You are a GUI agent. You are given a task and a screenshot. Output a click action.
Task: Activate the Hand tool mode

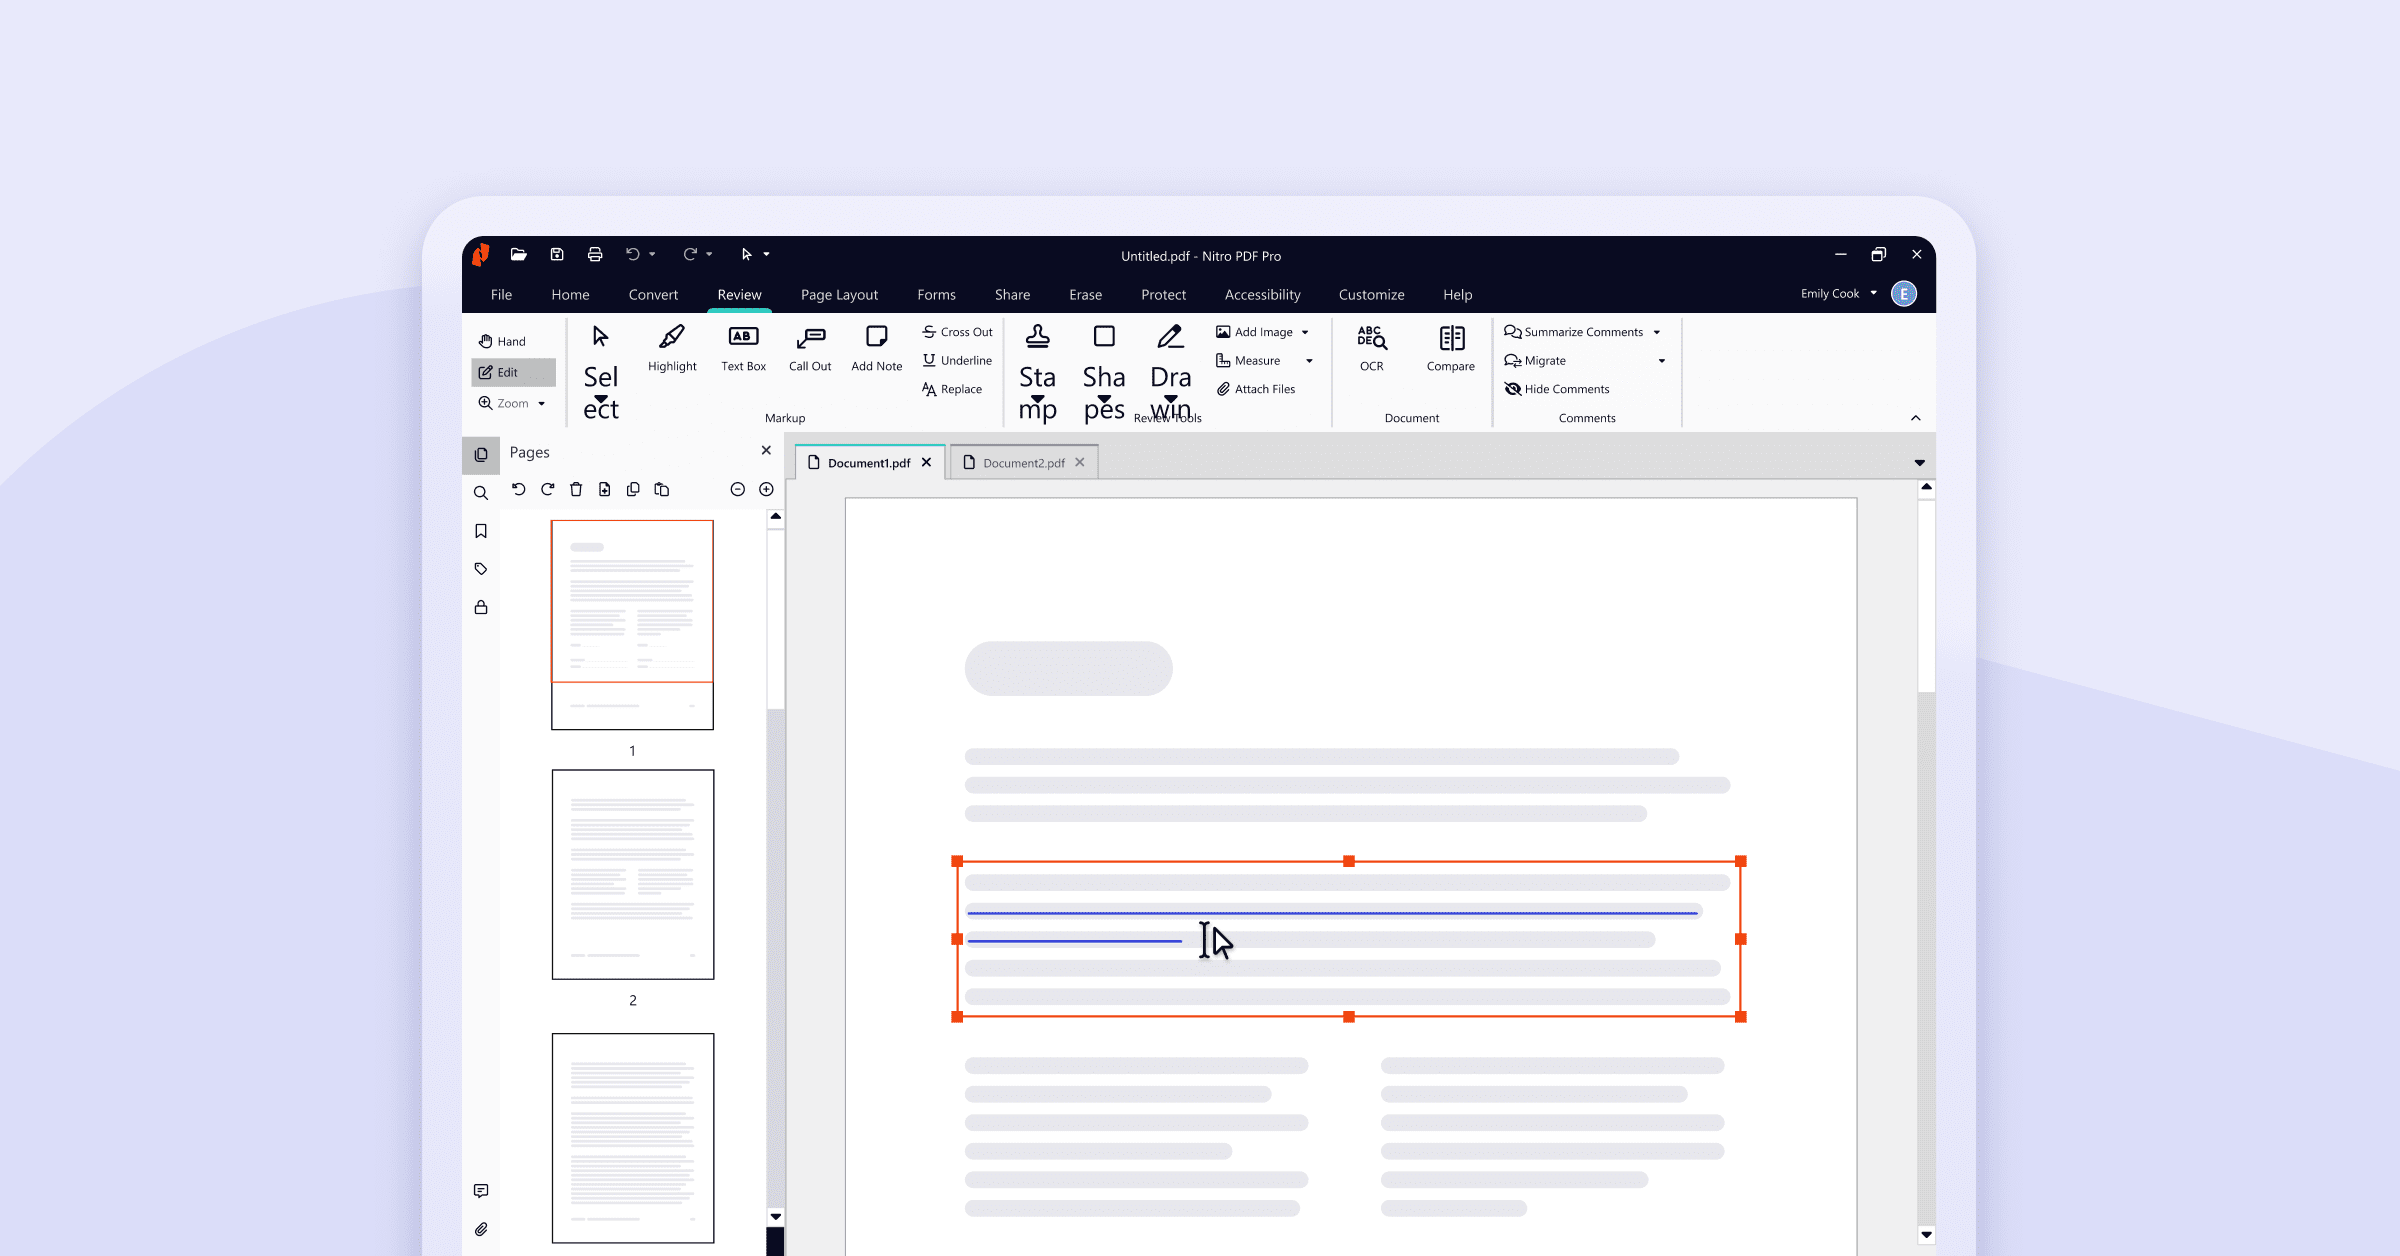[x=502, y=341]
